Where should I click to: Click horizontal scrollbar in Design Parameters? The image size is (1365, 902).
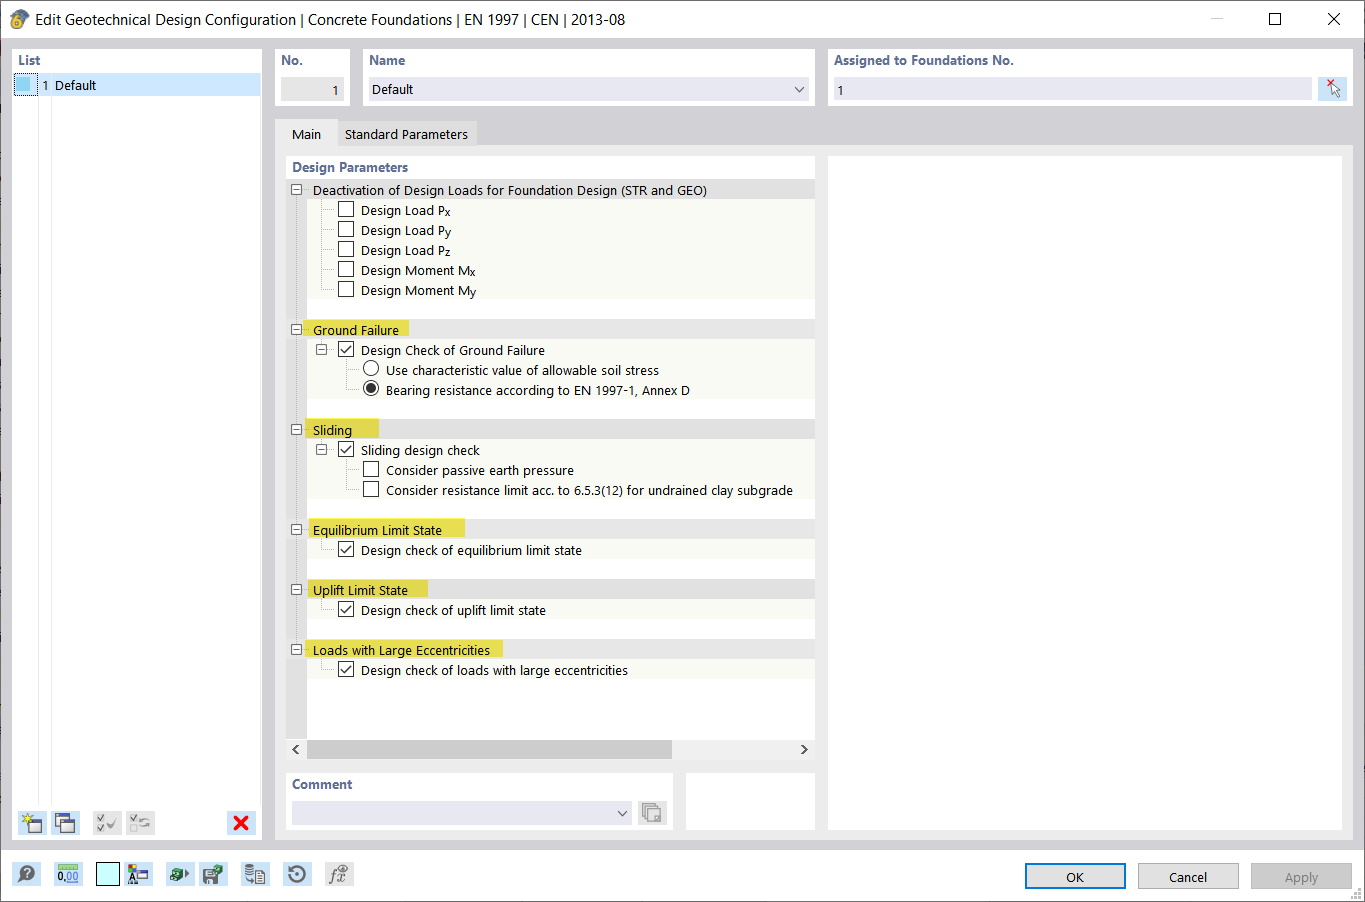click(489, 749)
